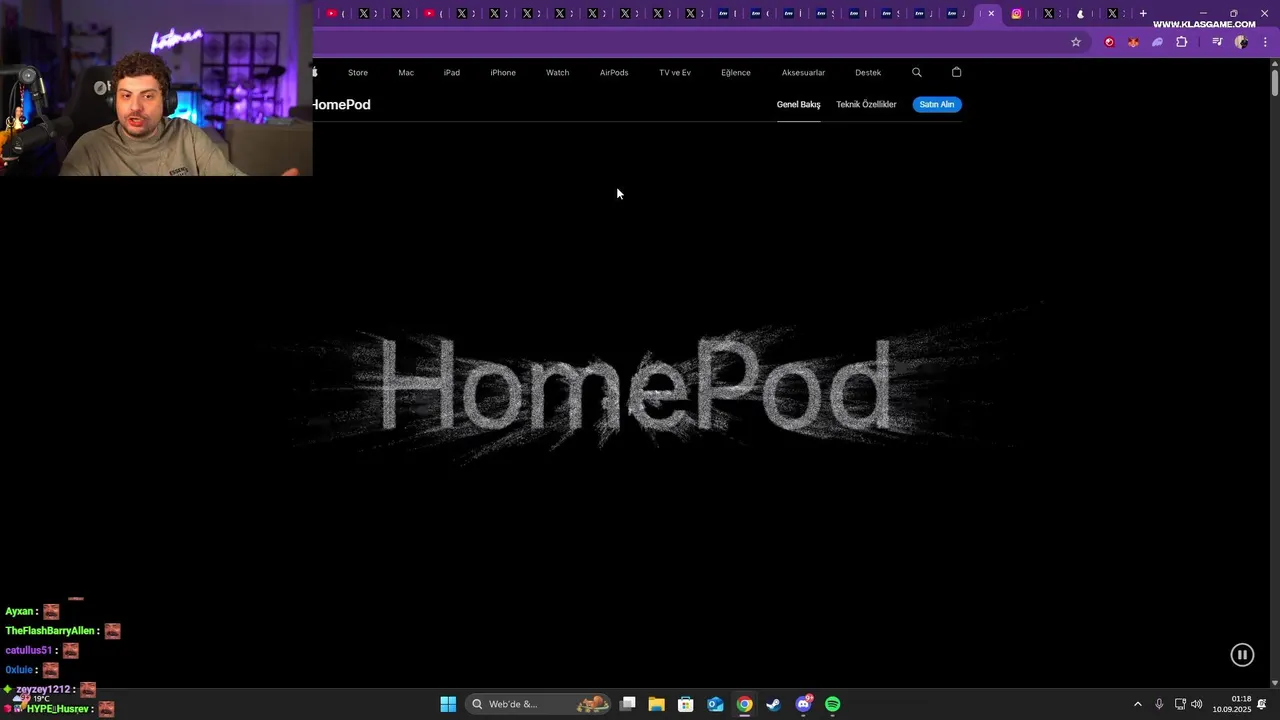Open the Chrome three-dot menu
This screenshot has height=720, width=1280.
click(x=1265, y=42)
